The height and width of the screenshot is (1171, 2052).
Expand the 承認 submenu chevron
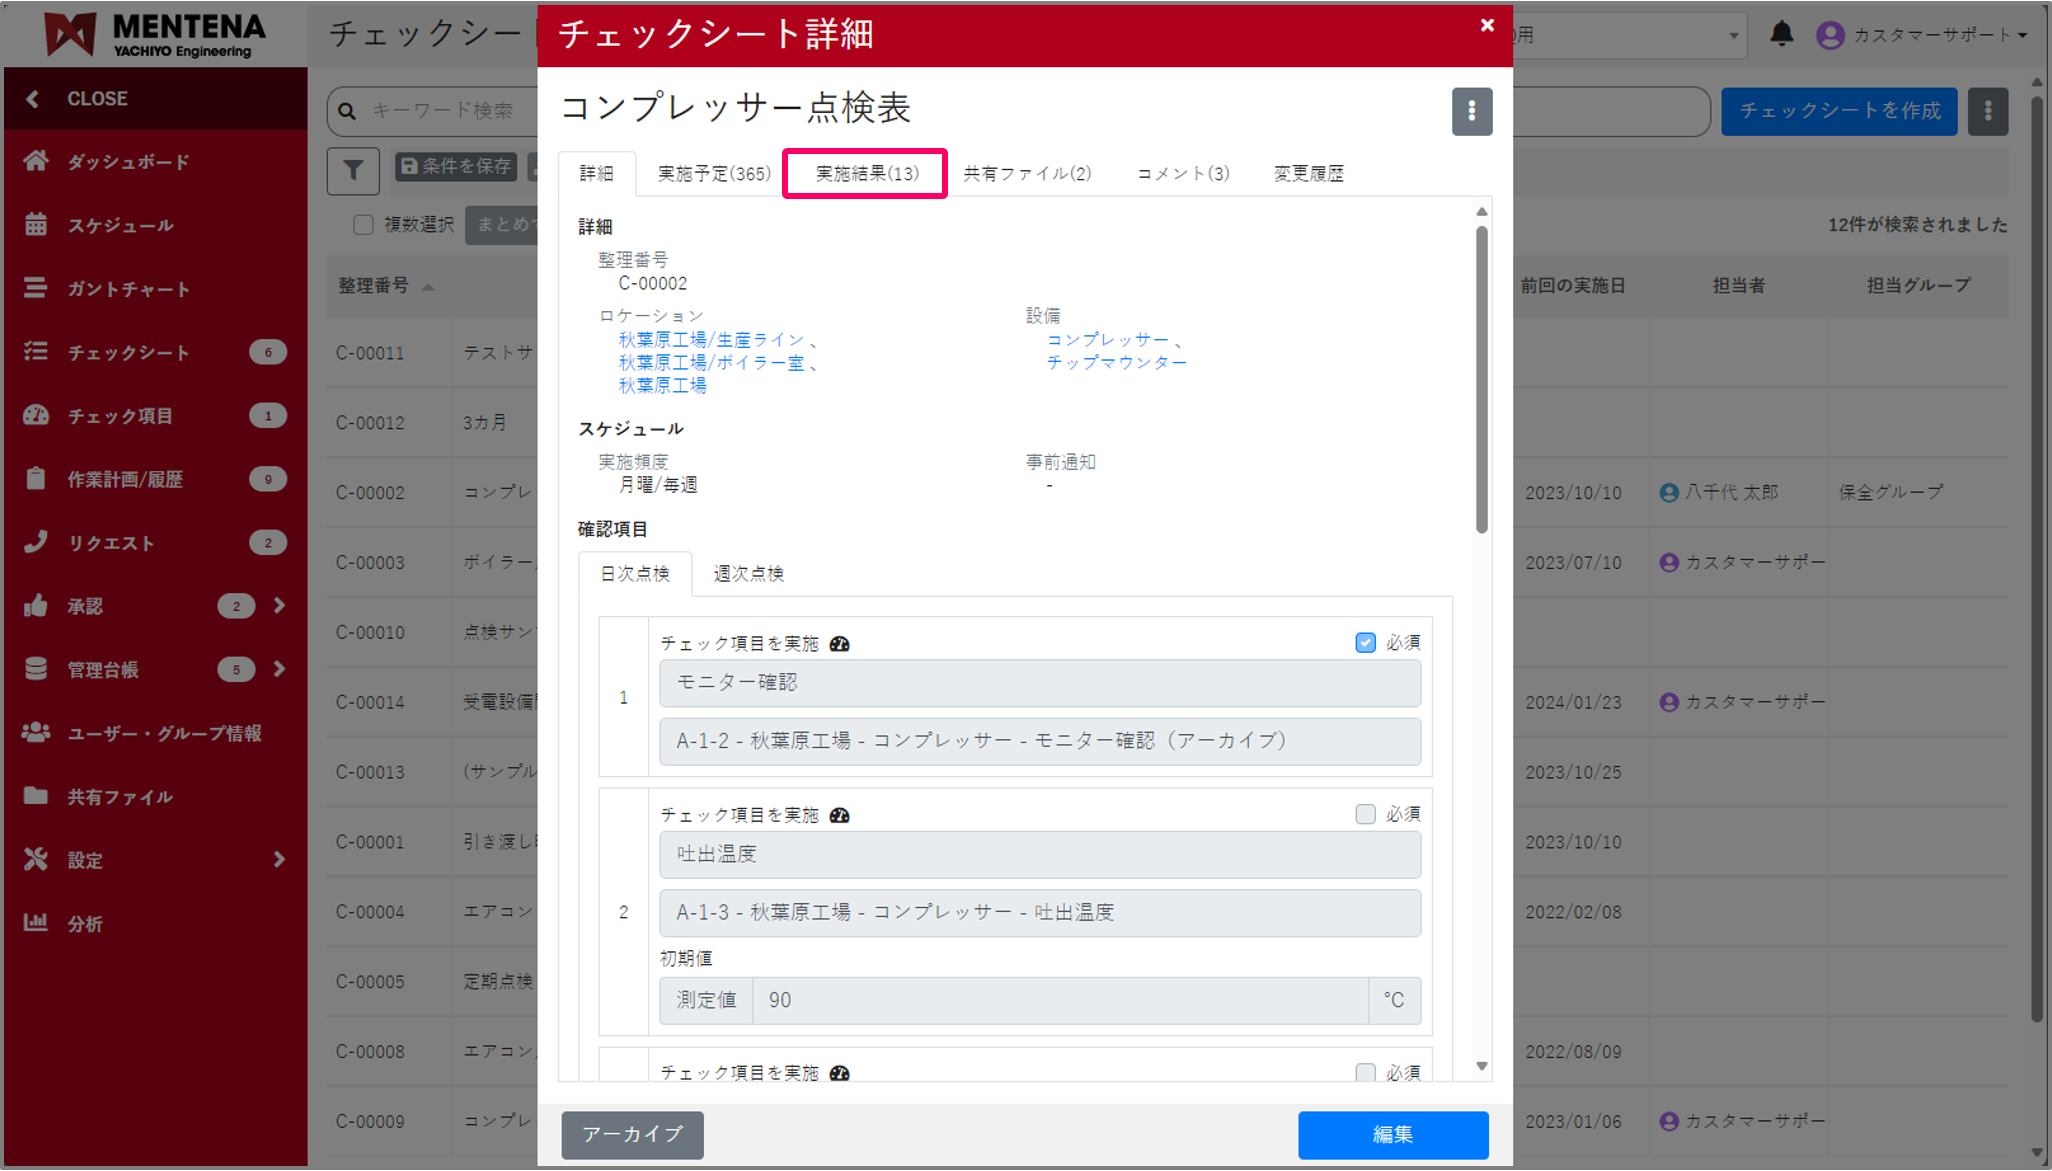point(280,605)
